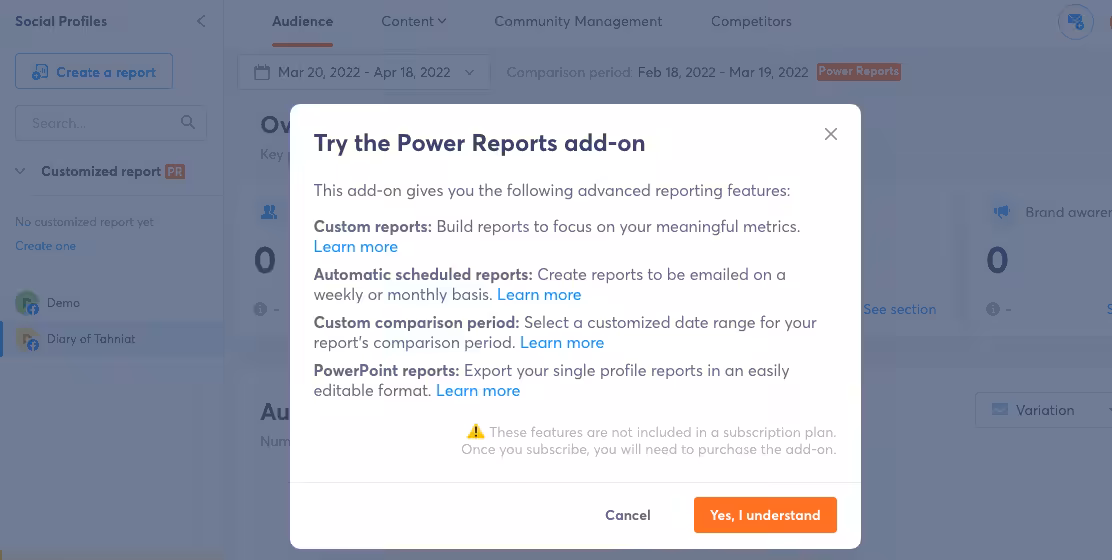Image resolution: width=1112 pixels, height=560 pixels.
Task: Click the comparison period dates
Action: point(723,72)
